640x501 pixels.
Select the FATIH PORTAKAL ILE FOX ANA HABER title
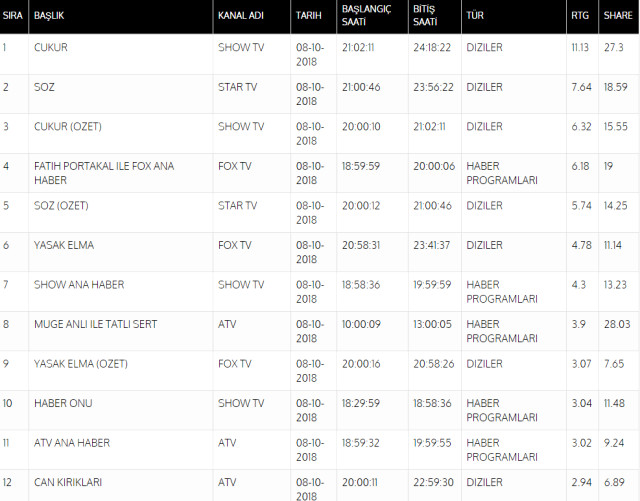tap(104, 172)
